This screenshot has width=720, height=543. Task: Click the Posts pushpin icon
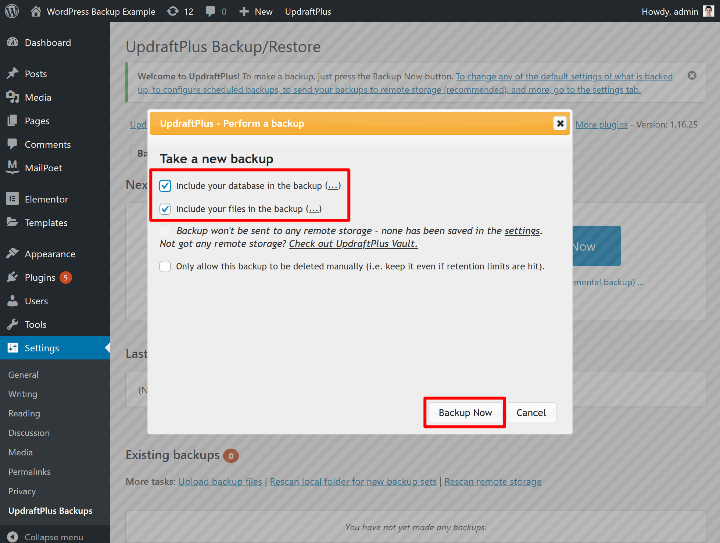(12, 73)
